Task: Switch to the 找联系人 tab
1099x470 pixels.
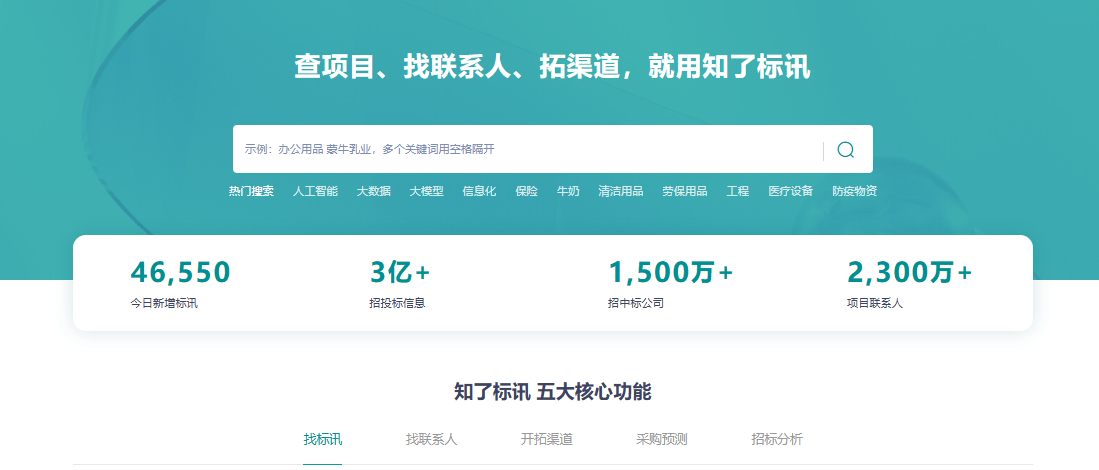Action: point(431,440)
